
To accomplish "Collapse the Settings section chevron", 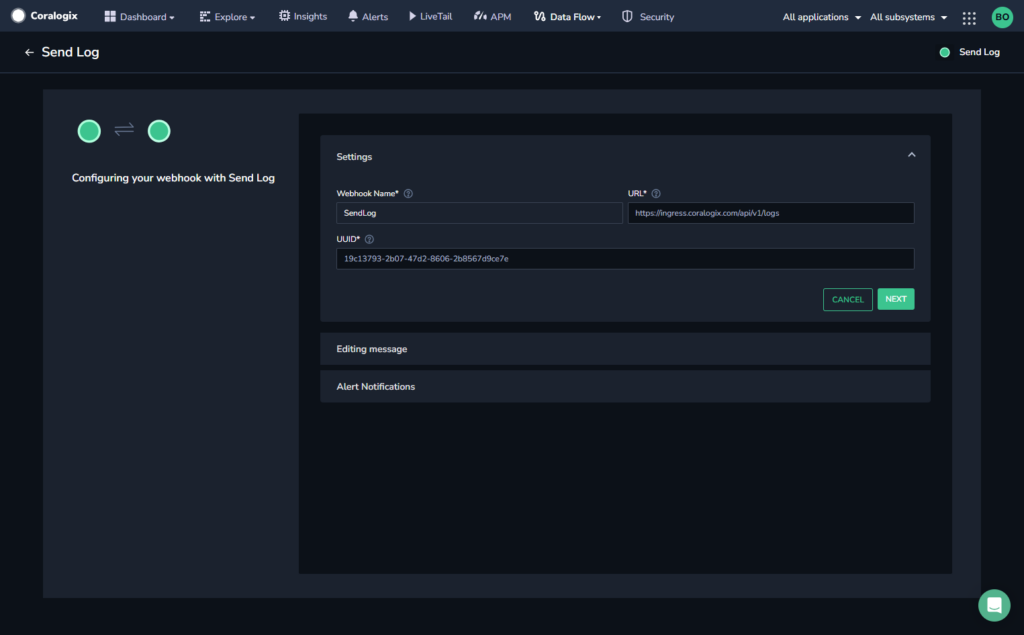I will (x=912, y=155).
